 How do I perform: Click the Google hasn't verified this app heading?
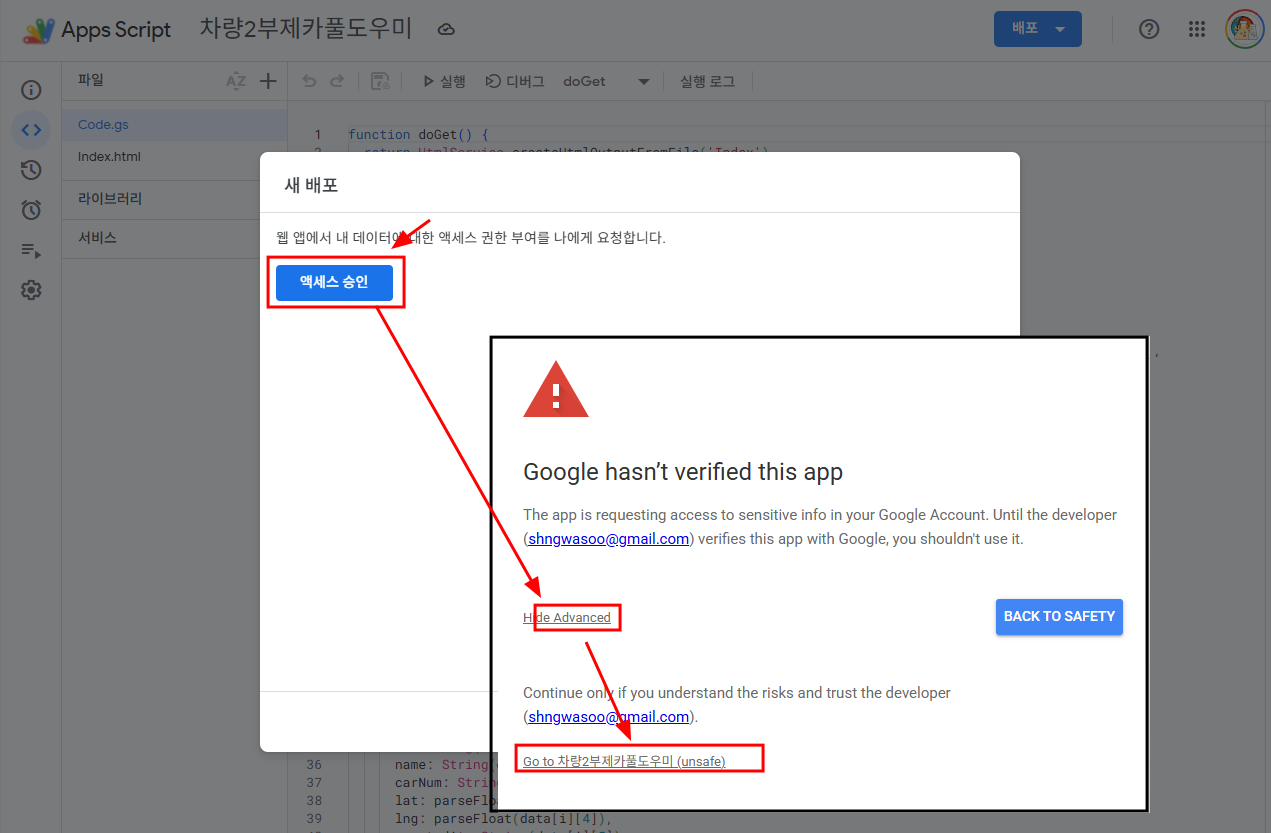pyautogui.click(x=683, y=472)
